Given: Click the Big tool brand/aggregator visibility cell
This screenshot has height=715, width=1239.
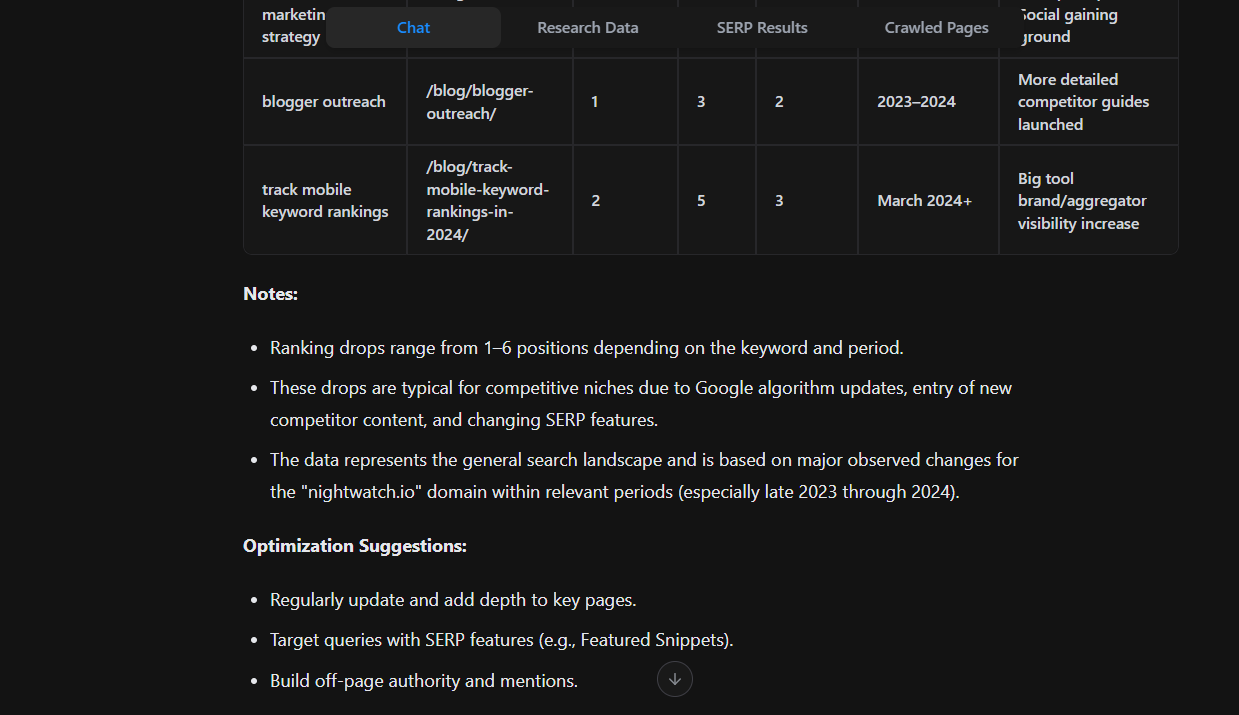Looking at the screenshot, I should click(1082, 200).
